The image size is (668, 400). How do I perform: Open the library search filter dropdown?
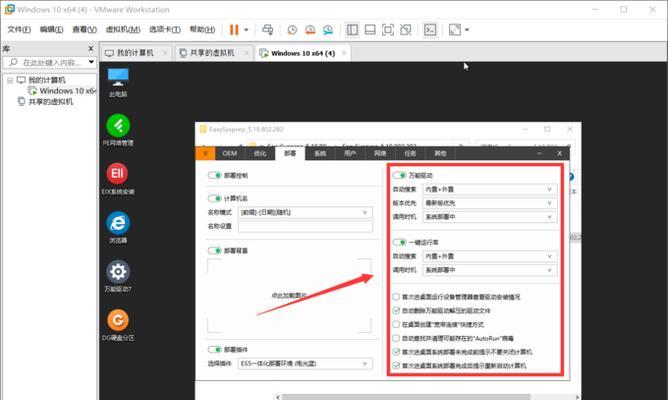91,62
